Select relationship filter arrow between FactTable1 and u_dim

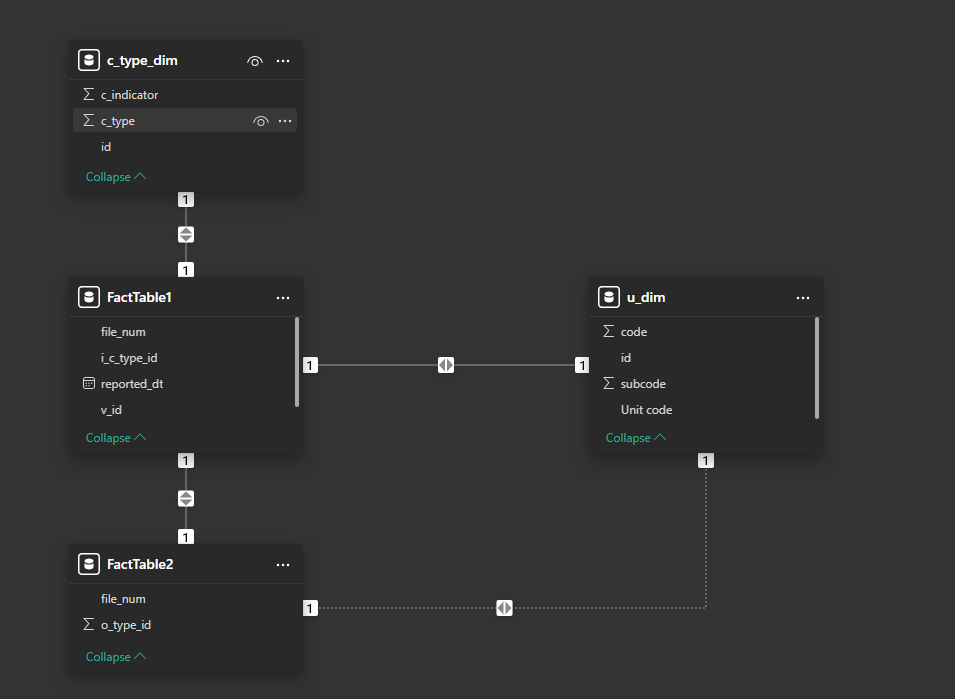coord(446,365)
